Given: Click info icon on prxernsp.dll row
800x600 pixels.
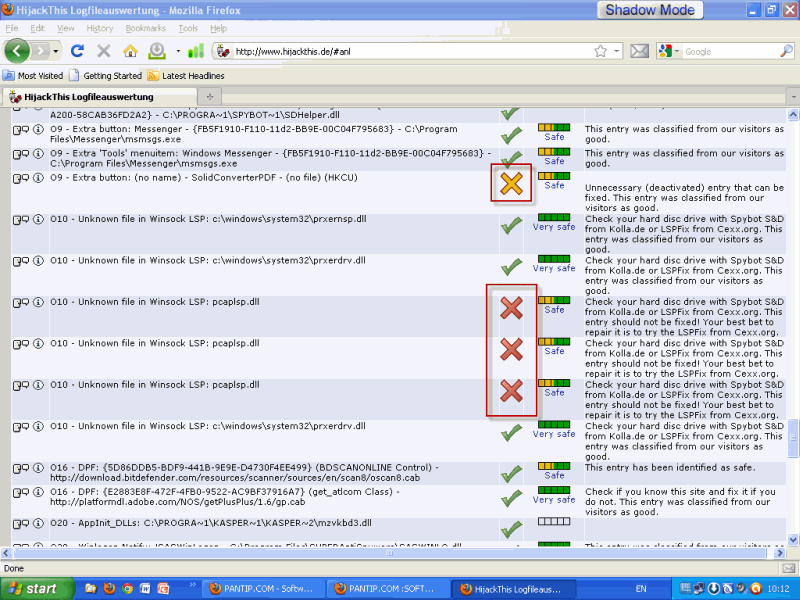Looking at the screenshot, I should click(38, 219).
